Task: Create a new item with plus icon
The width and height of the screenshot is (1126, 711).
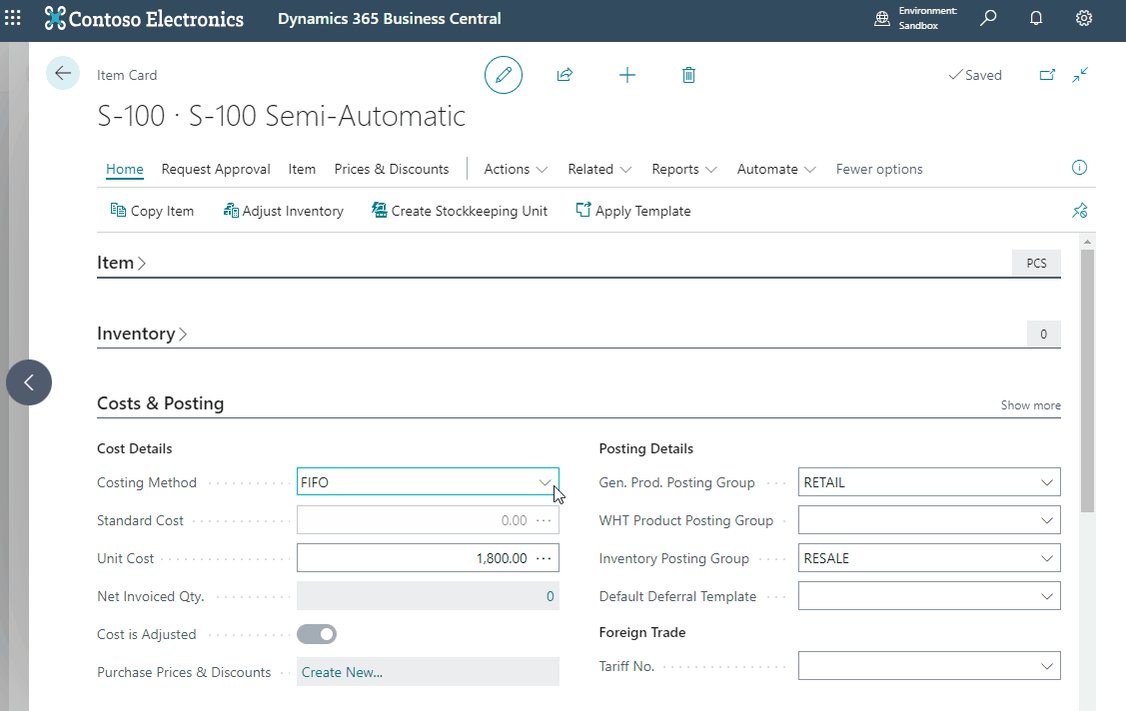Action: (x=627, y=75)
